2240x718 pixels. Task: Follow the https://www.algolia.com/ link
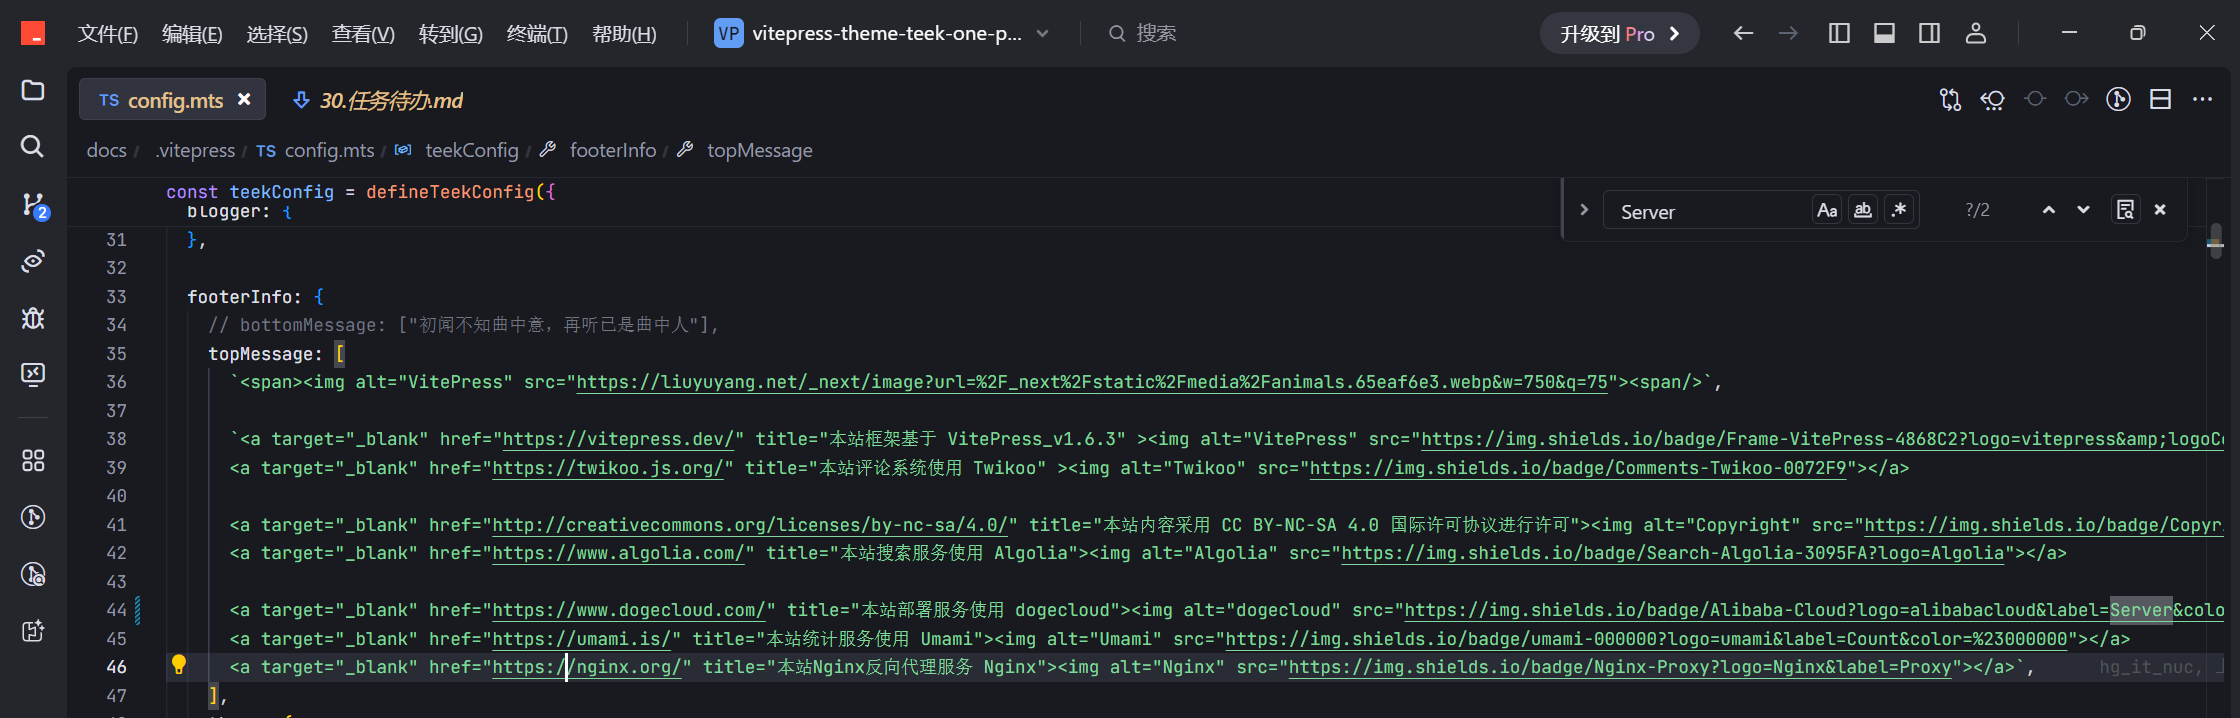click(618, 553)
